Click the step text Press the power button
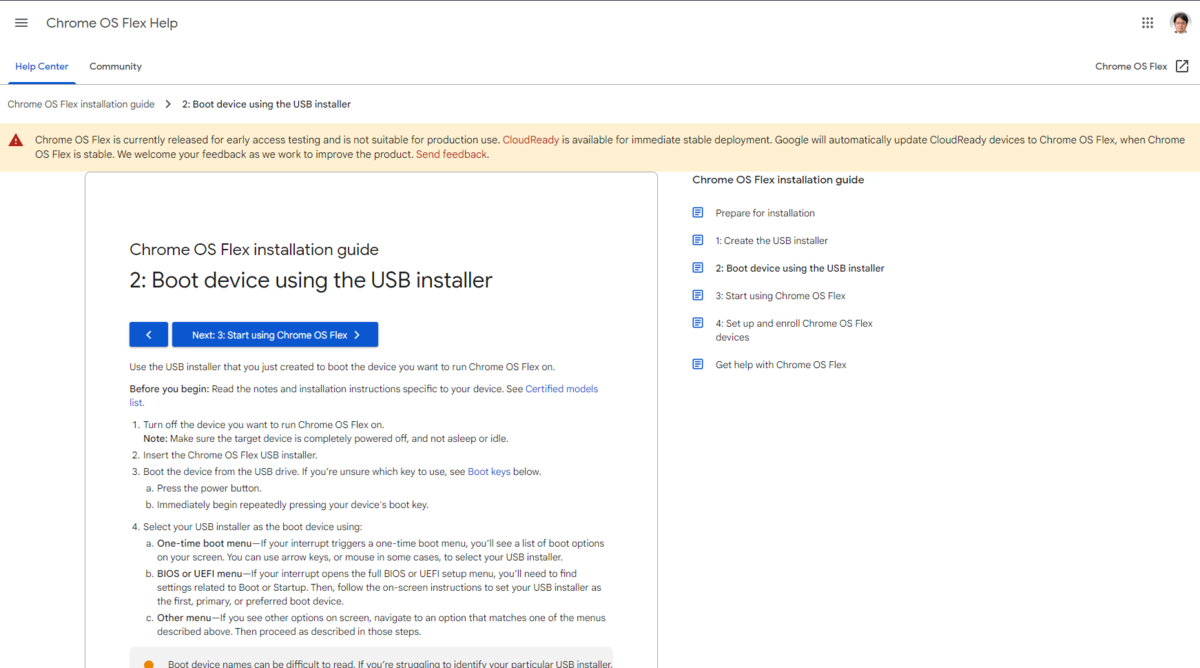Viewport: 1200px width, 668px height. point(209,488)
